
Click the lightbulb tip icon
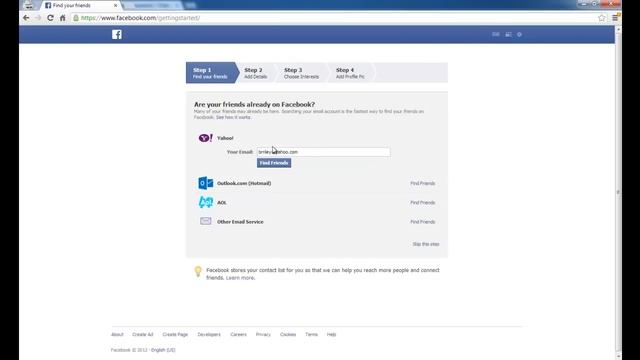[x=198, y=271]
